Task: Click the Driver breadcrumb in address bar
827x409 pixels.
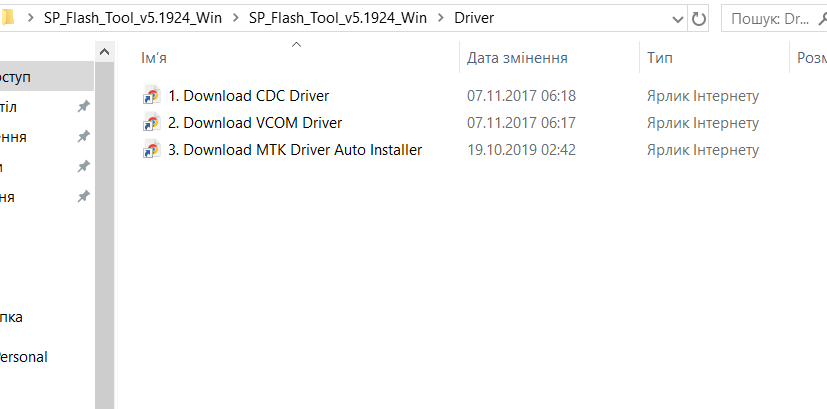Action: (x=474, y=18)
